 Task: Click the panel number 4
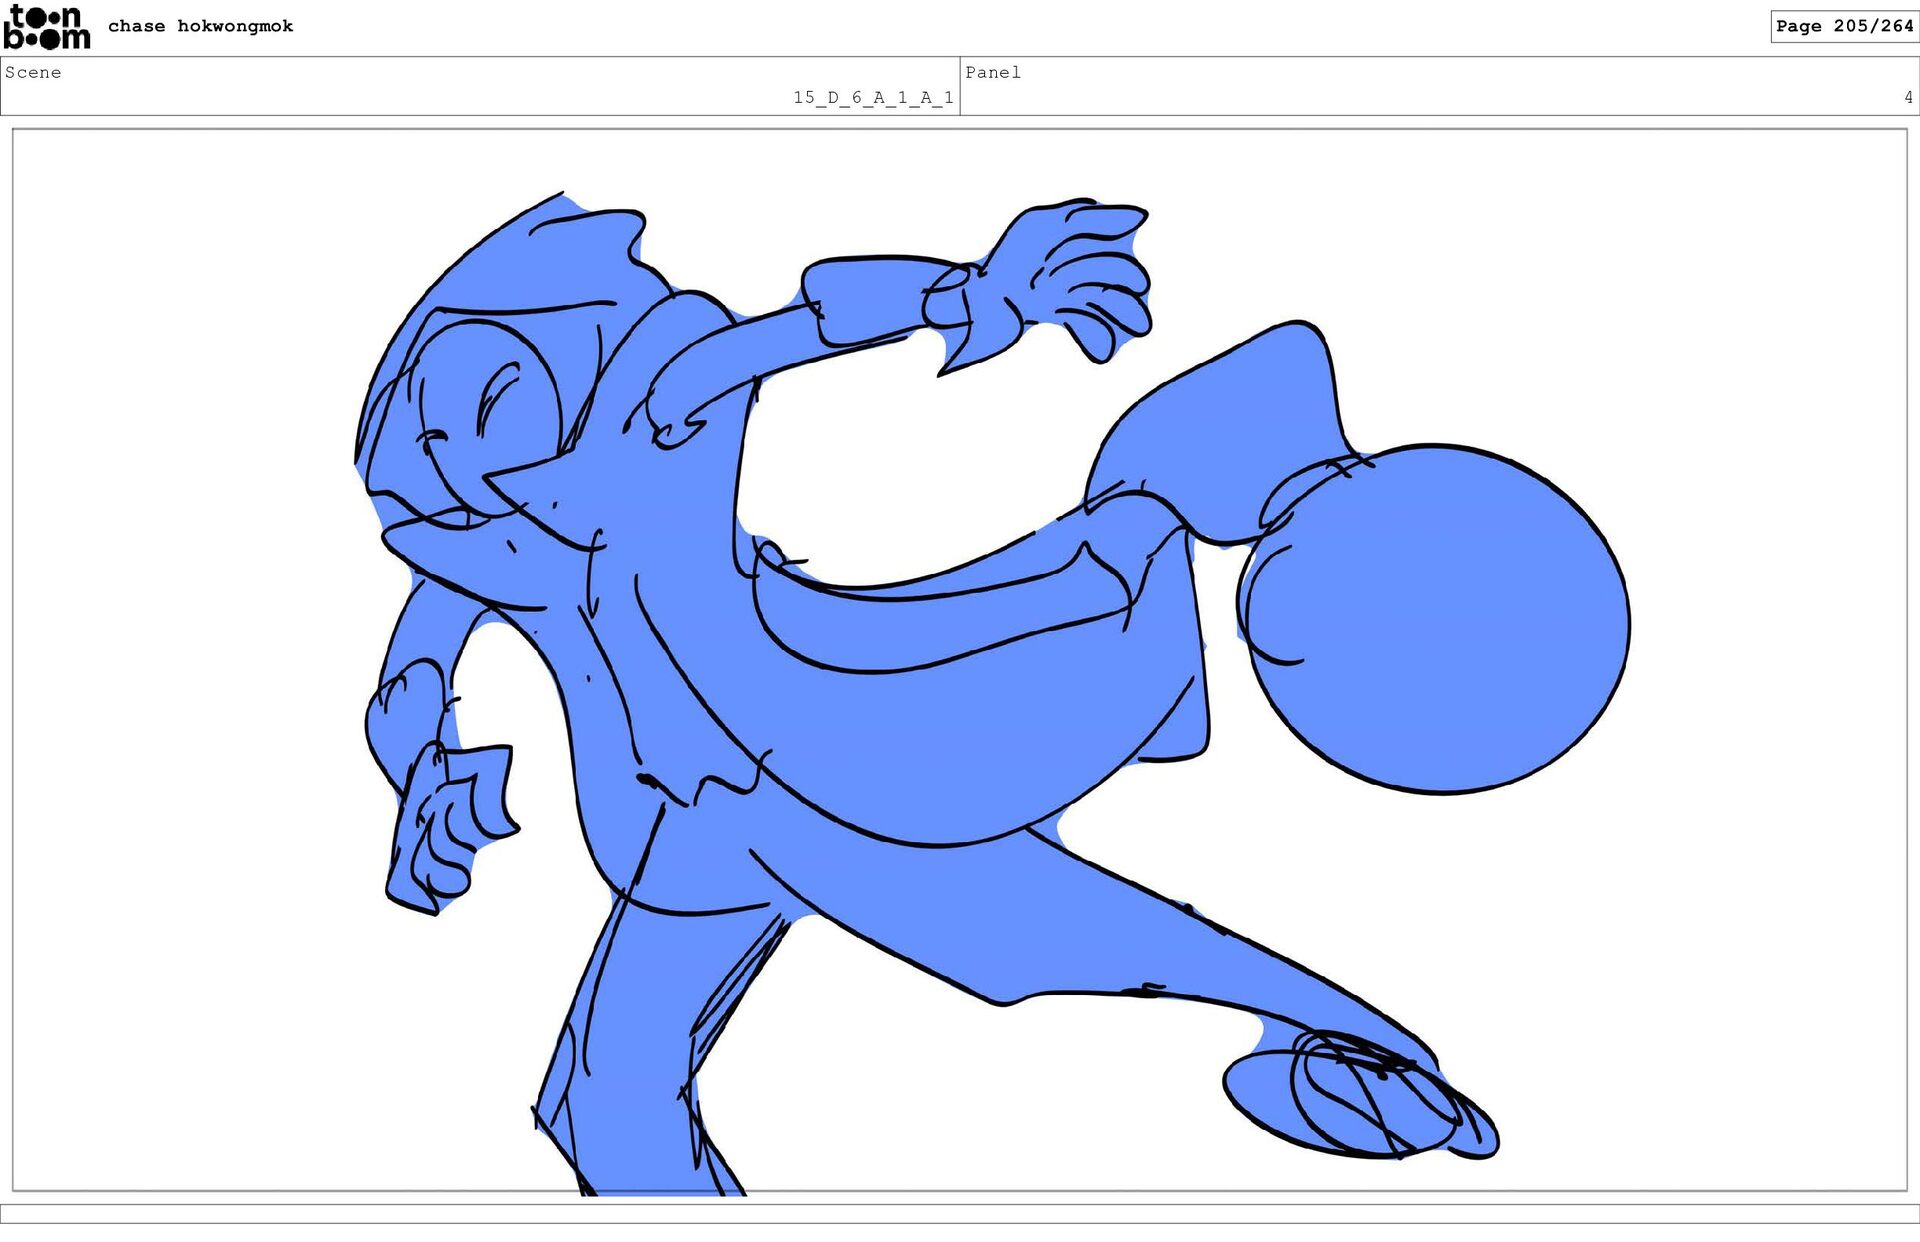coord(1907,97)
